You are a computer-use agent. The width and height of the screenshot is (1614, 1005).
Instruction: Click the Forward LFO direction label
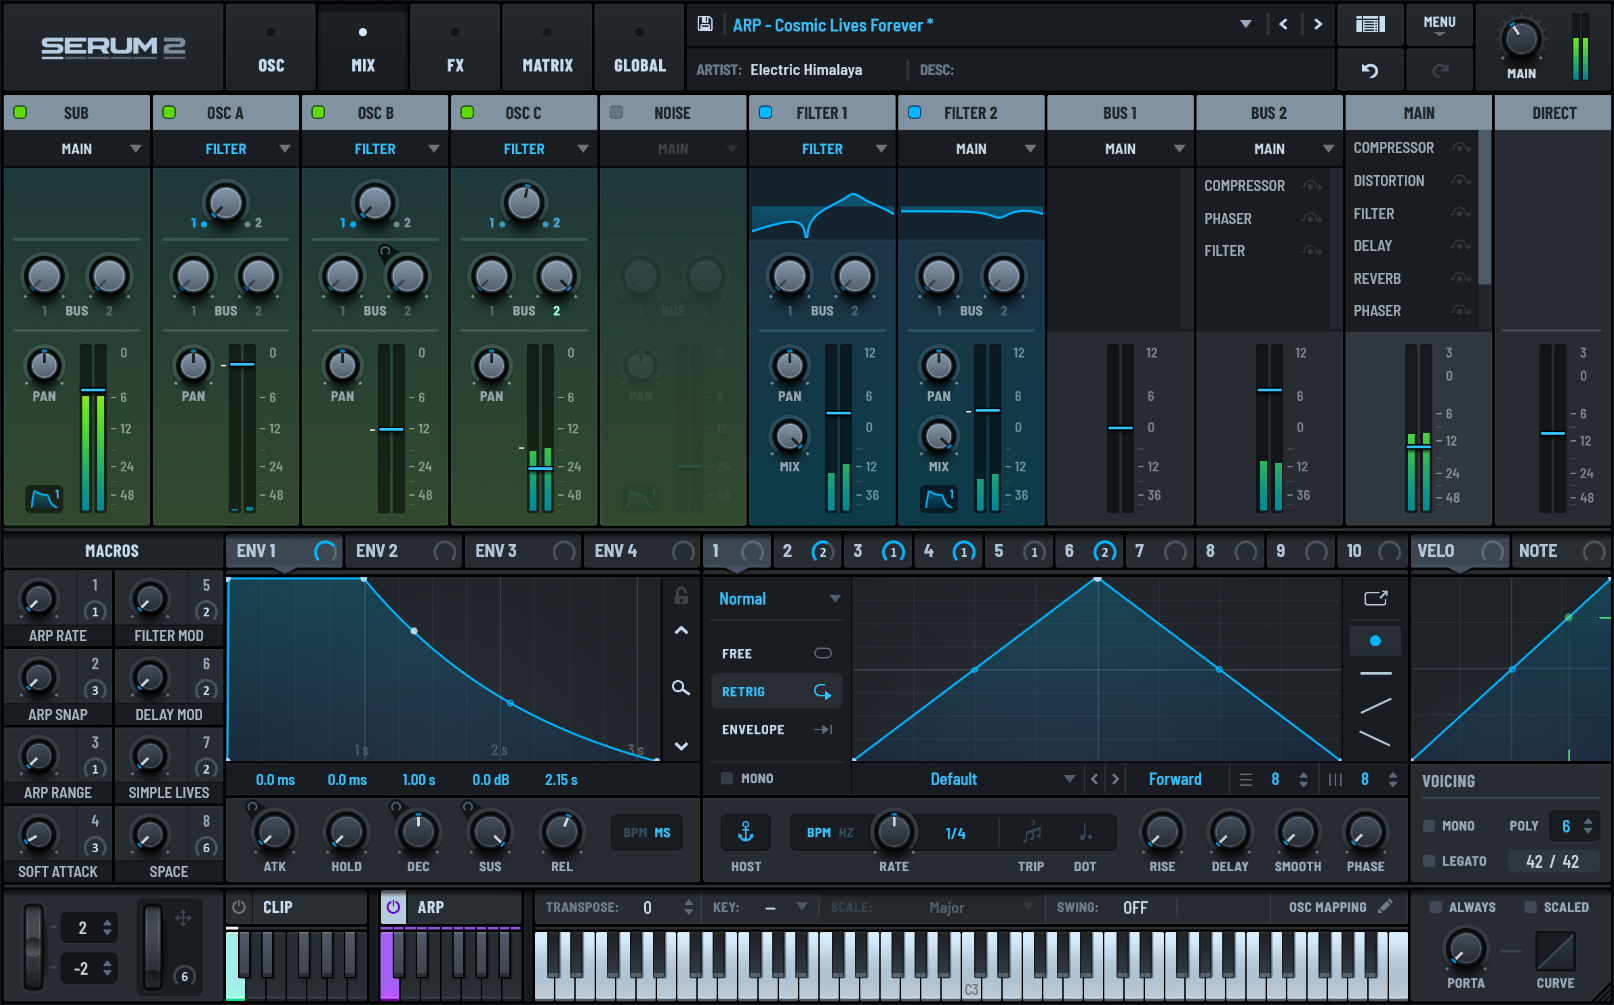[x=1175, y=779]
